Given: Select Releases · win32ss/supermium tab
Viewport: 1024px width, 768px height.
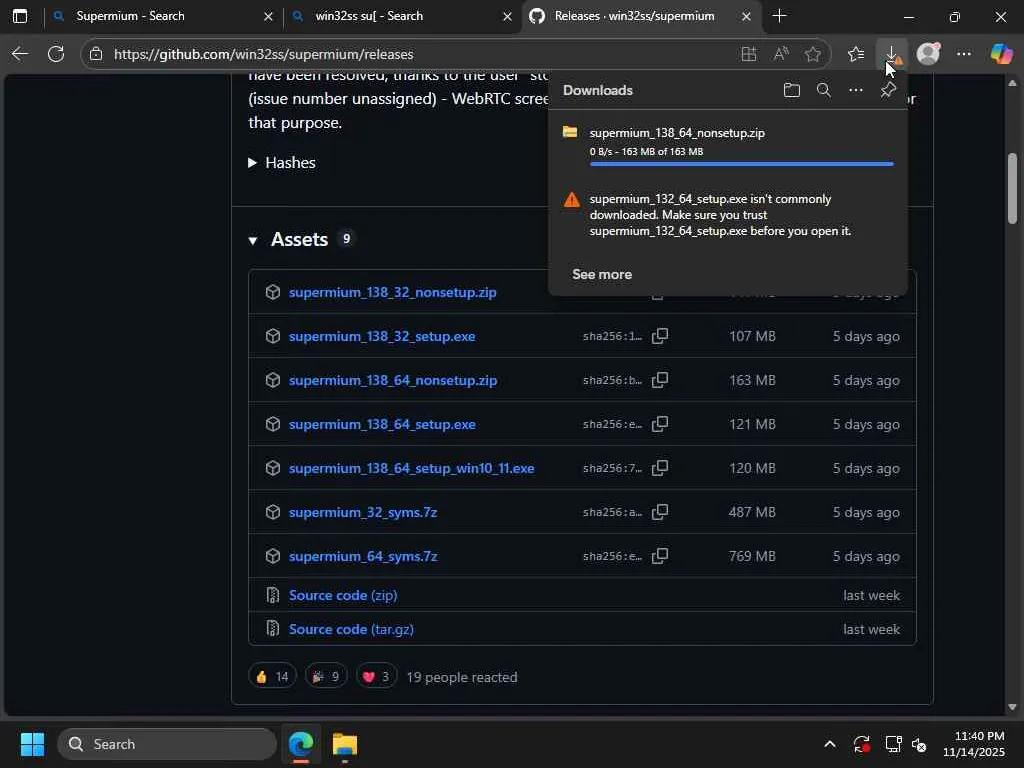Looking at the screenshot, I should click(x=634, y=16).
